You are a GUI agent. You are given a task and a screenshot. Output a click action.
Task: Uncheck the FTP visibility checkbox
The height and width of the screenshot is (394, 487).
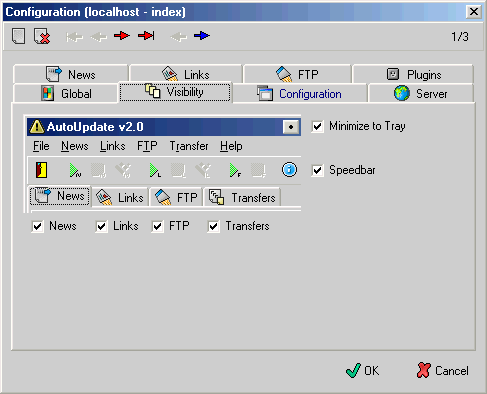(157, 226)
